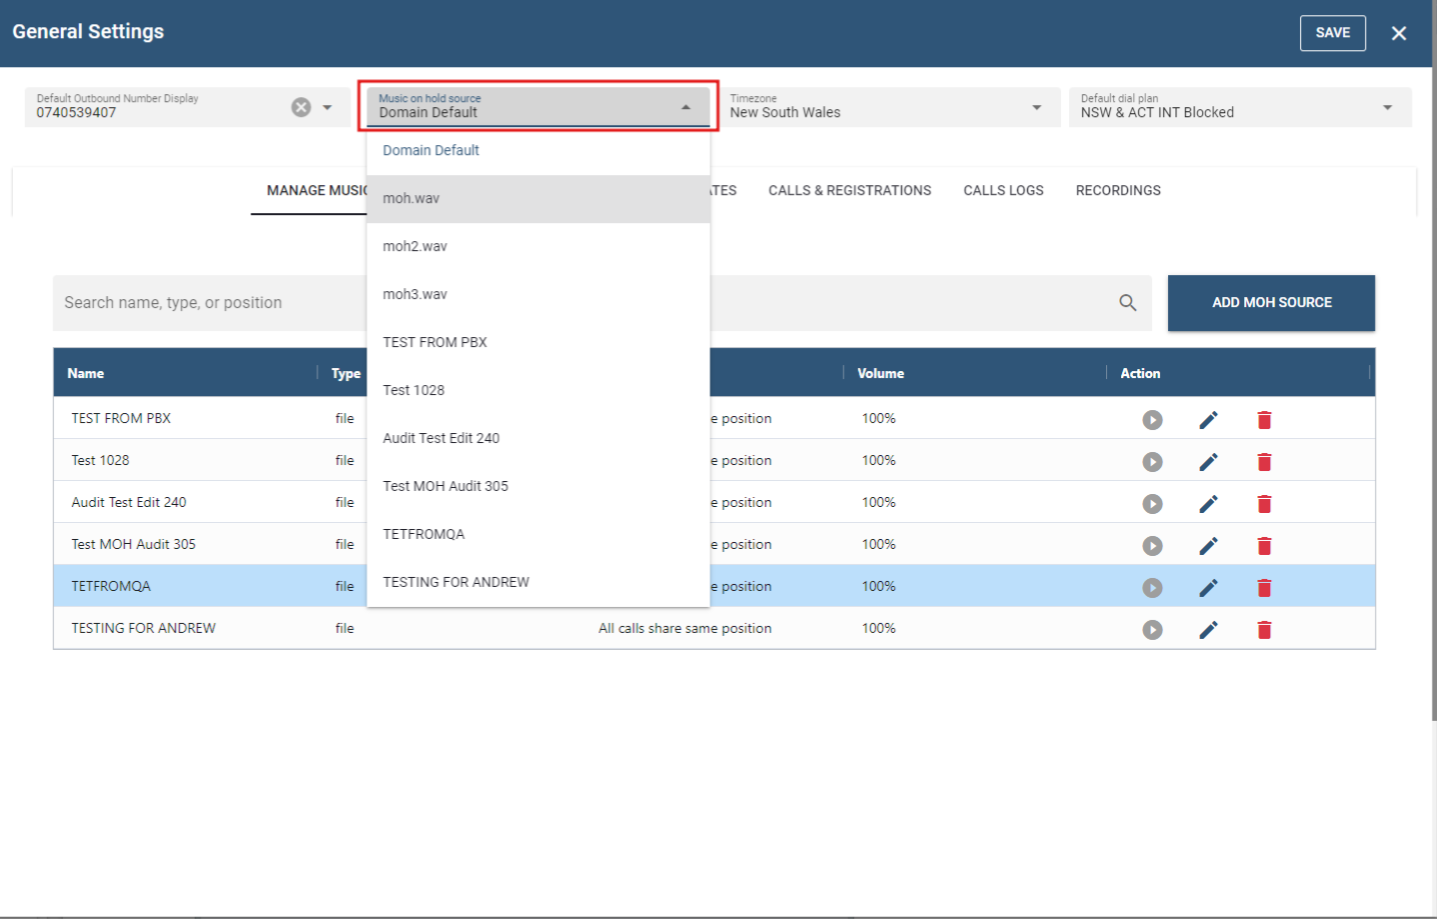Click the search magnifier icon

pos(1127,303)
